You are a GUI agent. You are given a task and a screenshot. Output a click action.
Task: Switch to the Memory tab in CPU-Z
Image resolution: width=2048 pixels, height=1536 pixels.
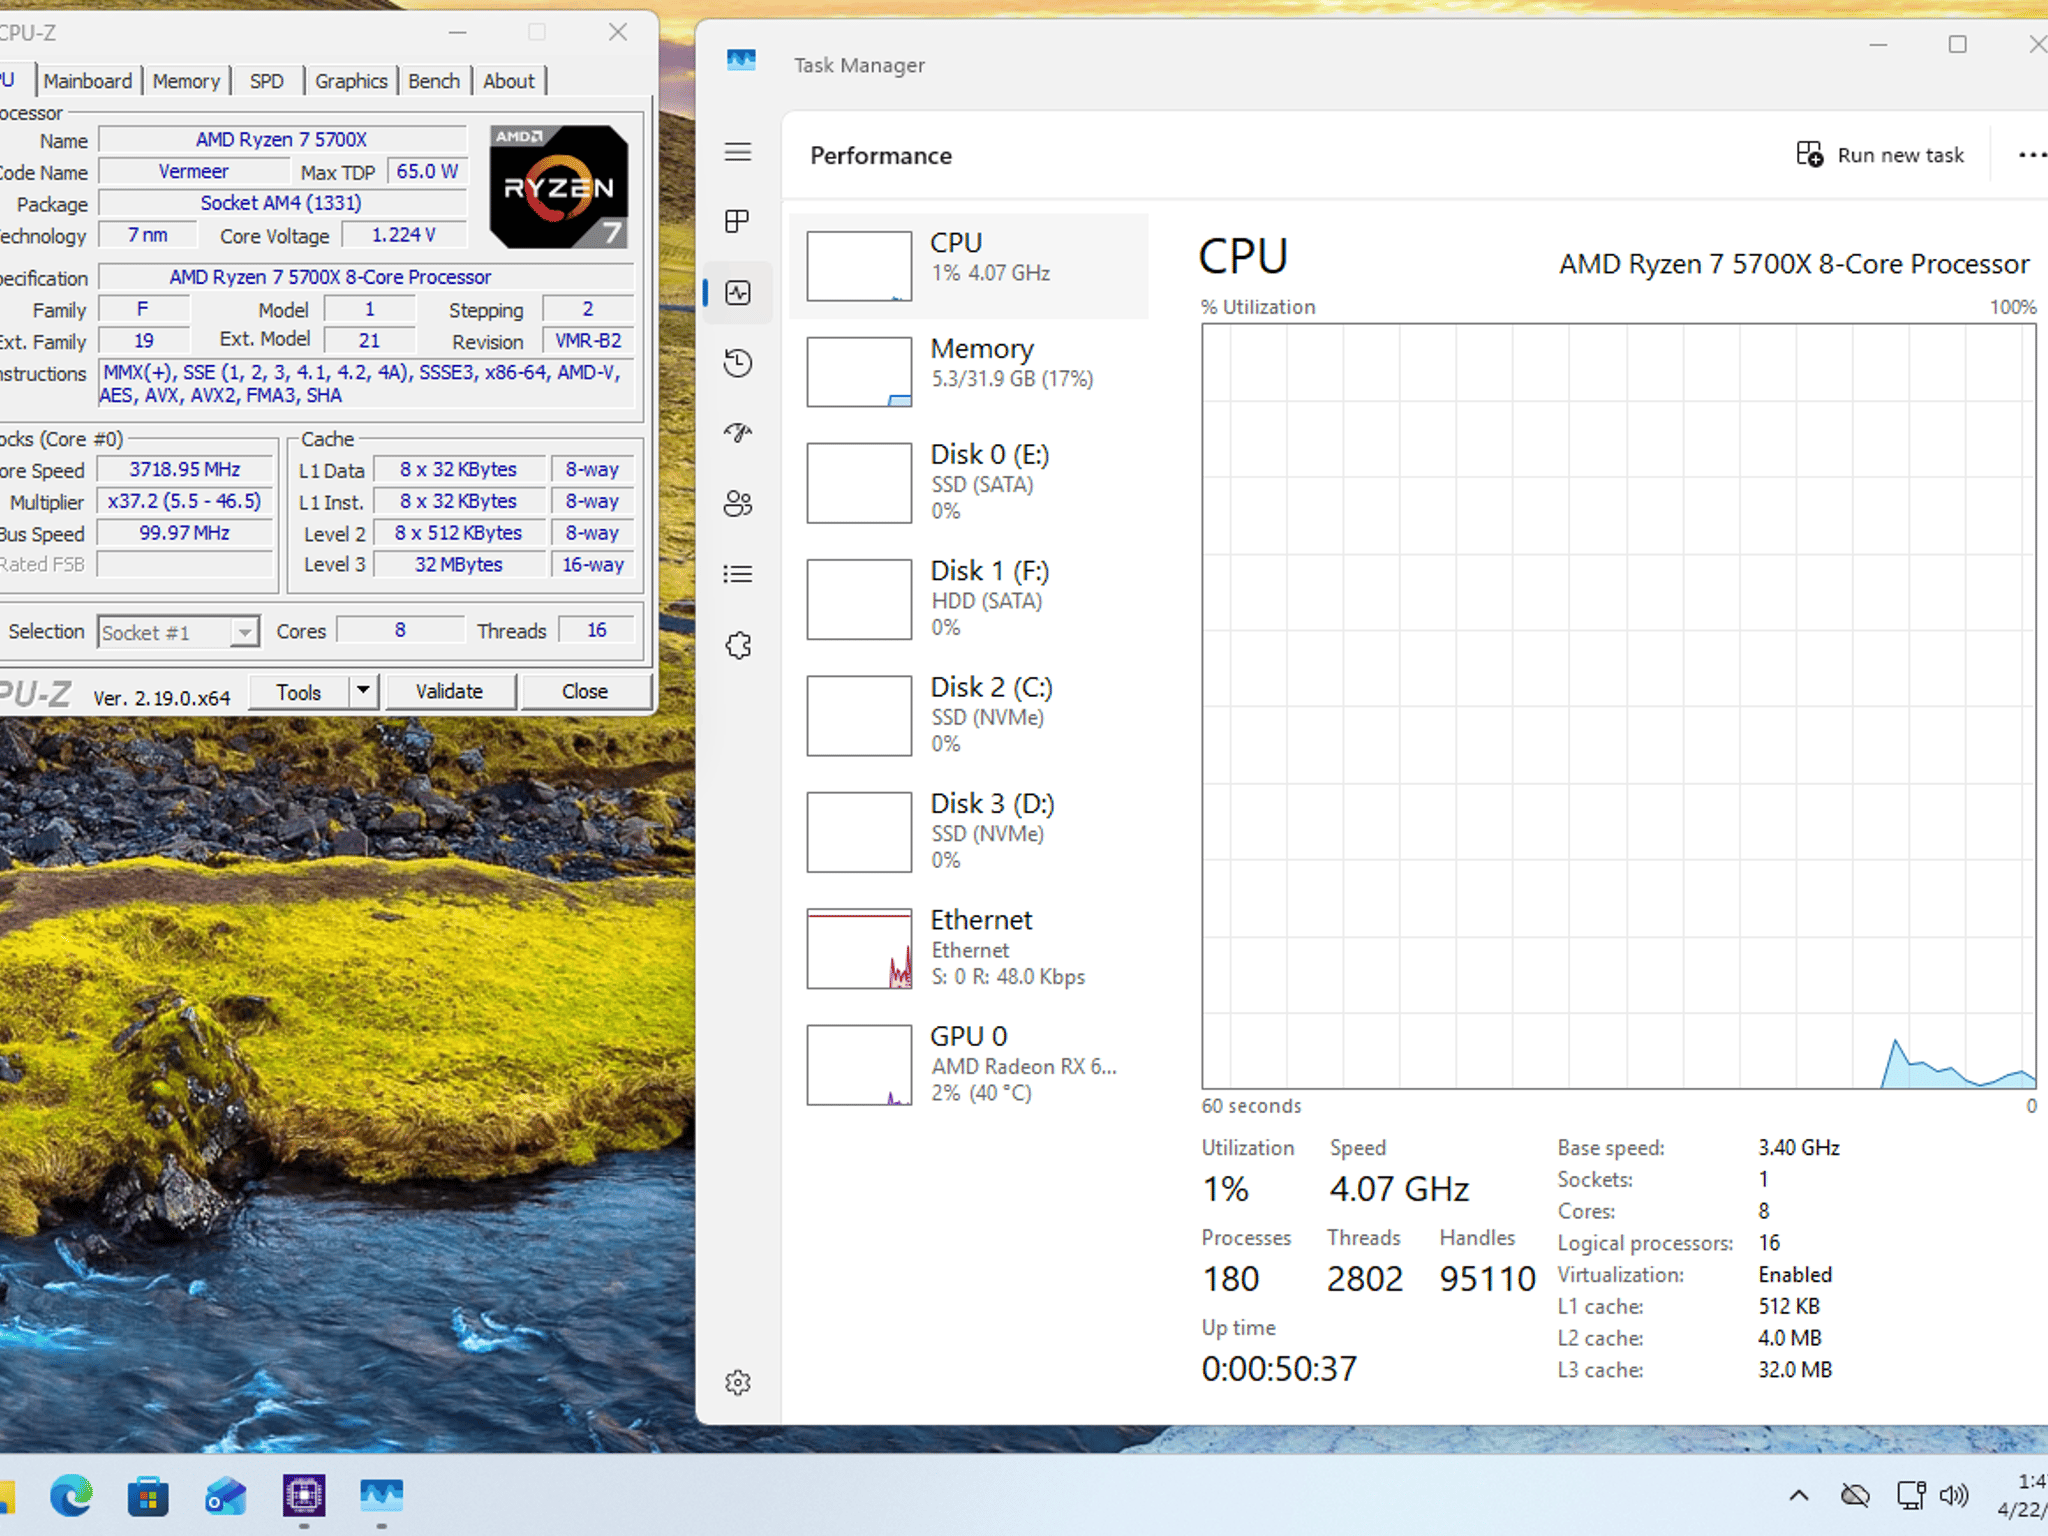coord(186,81)
